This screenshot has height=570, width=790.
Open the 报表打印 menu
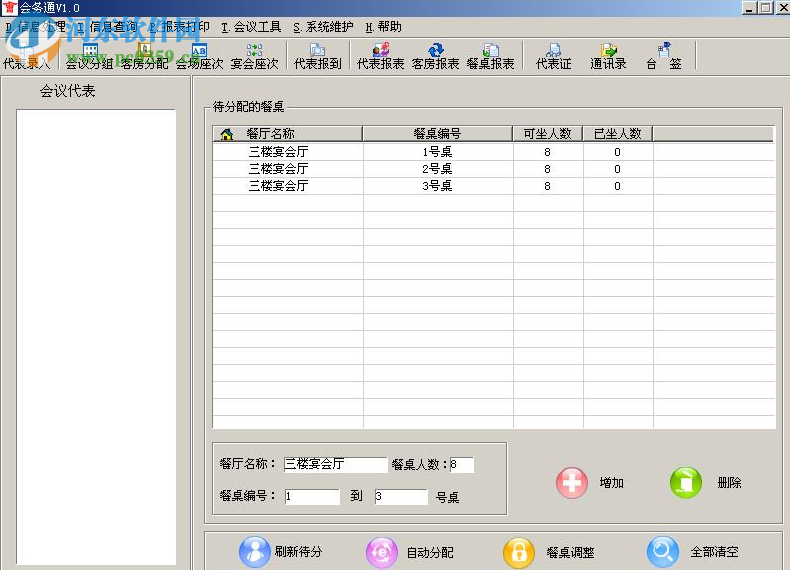179,27
